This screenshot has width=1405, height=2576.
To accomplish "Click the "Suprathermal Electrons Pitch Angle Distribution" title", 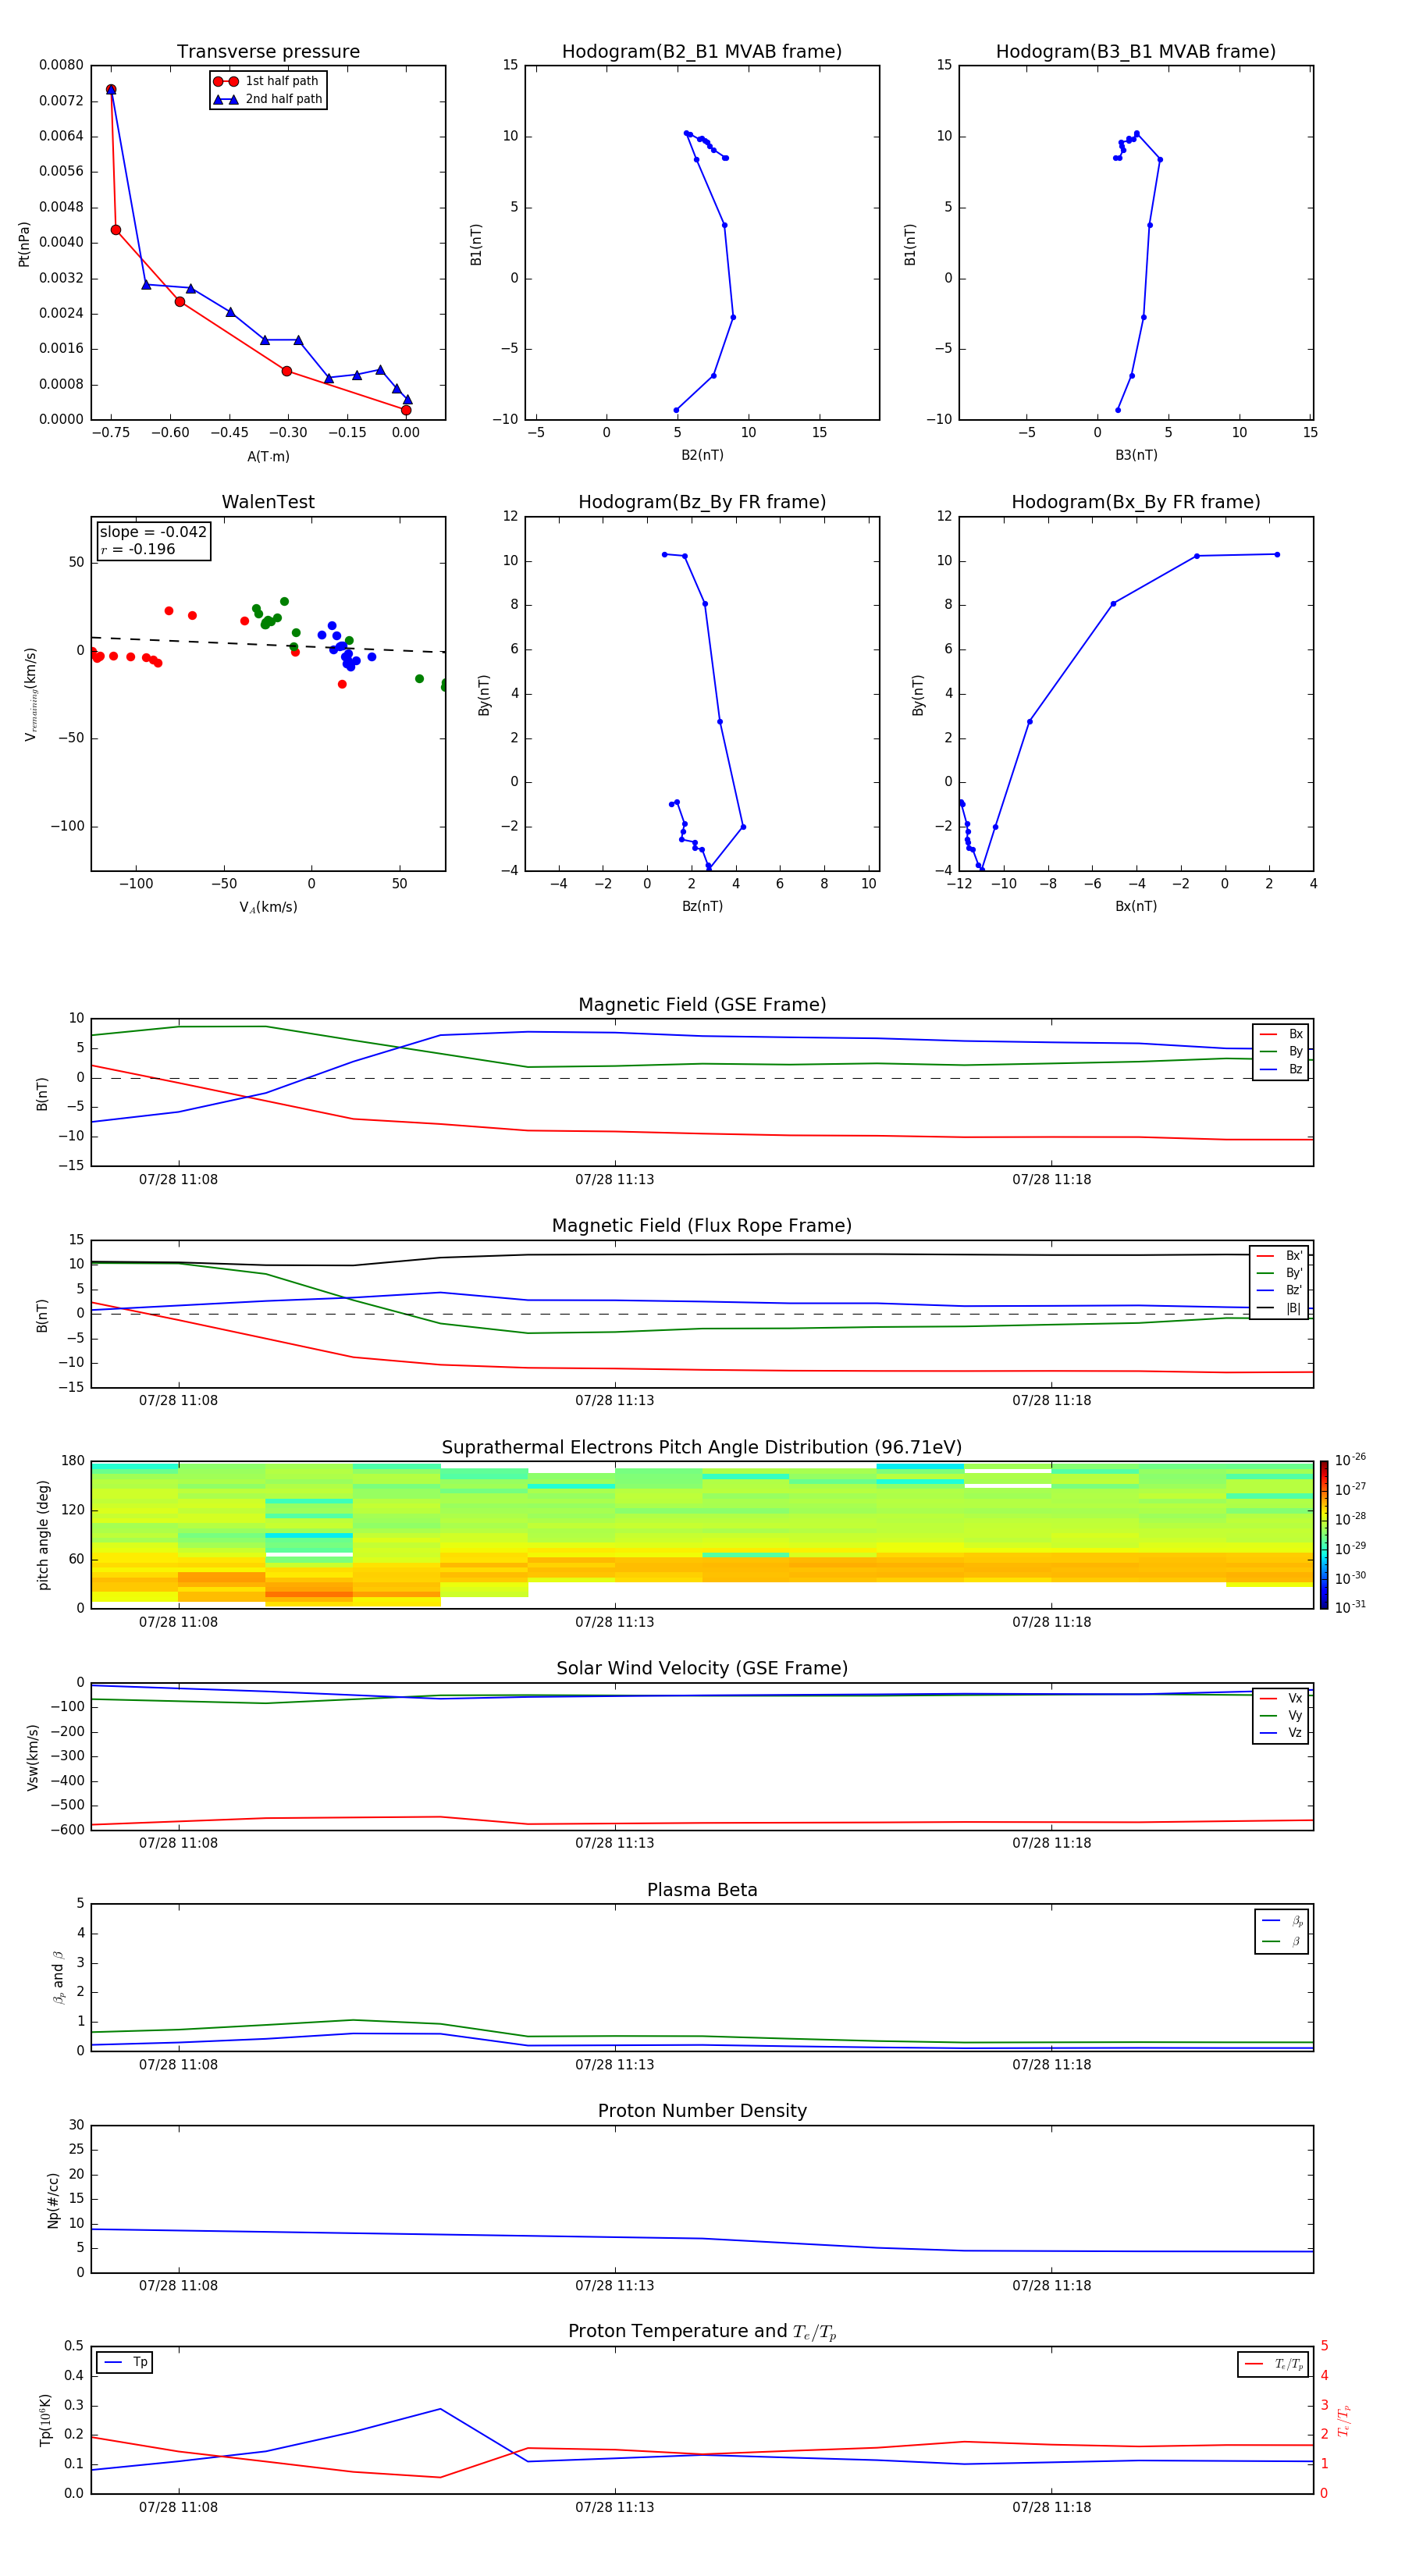I will pyautogui.click(x=702, y=1448).
